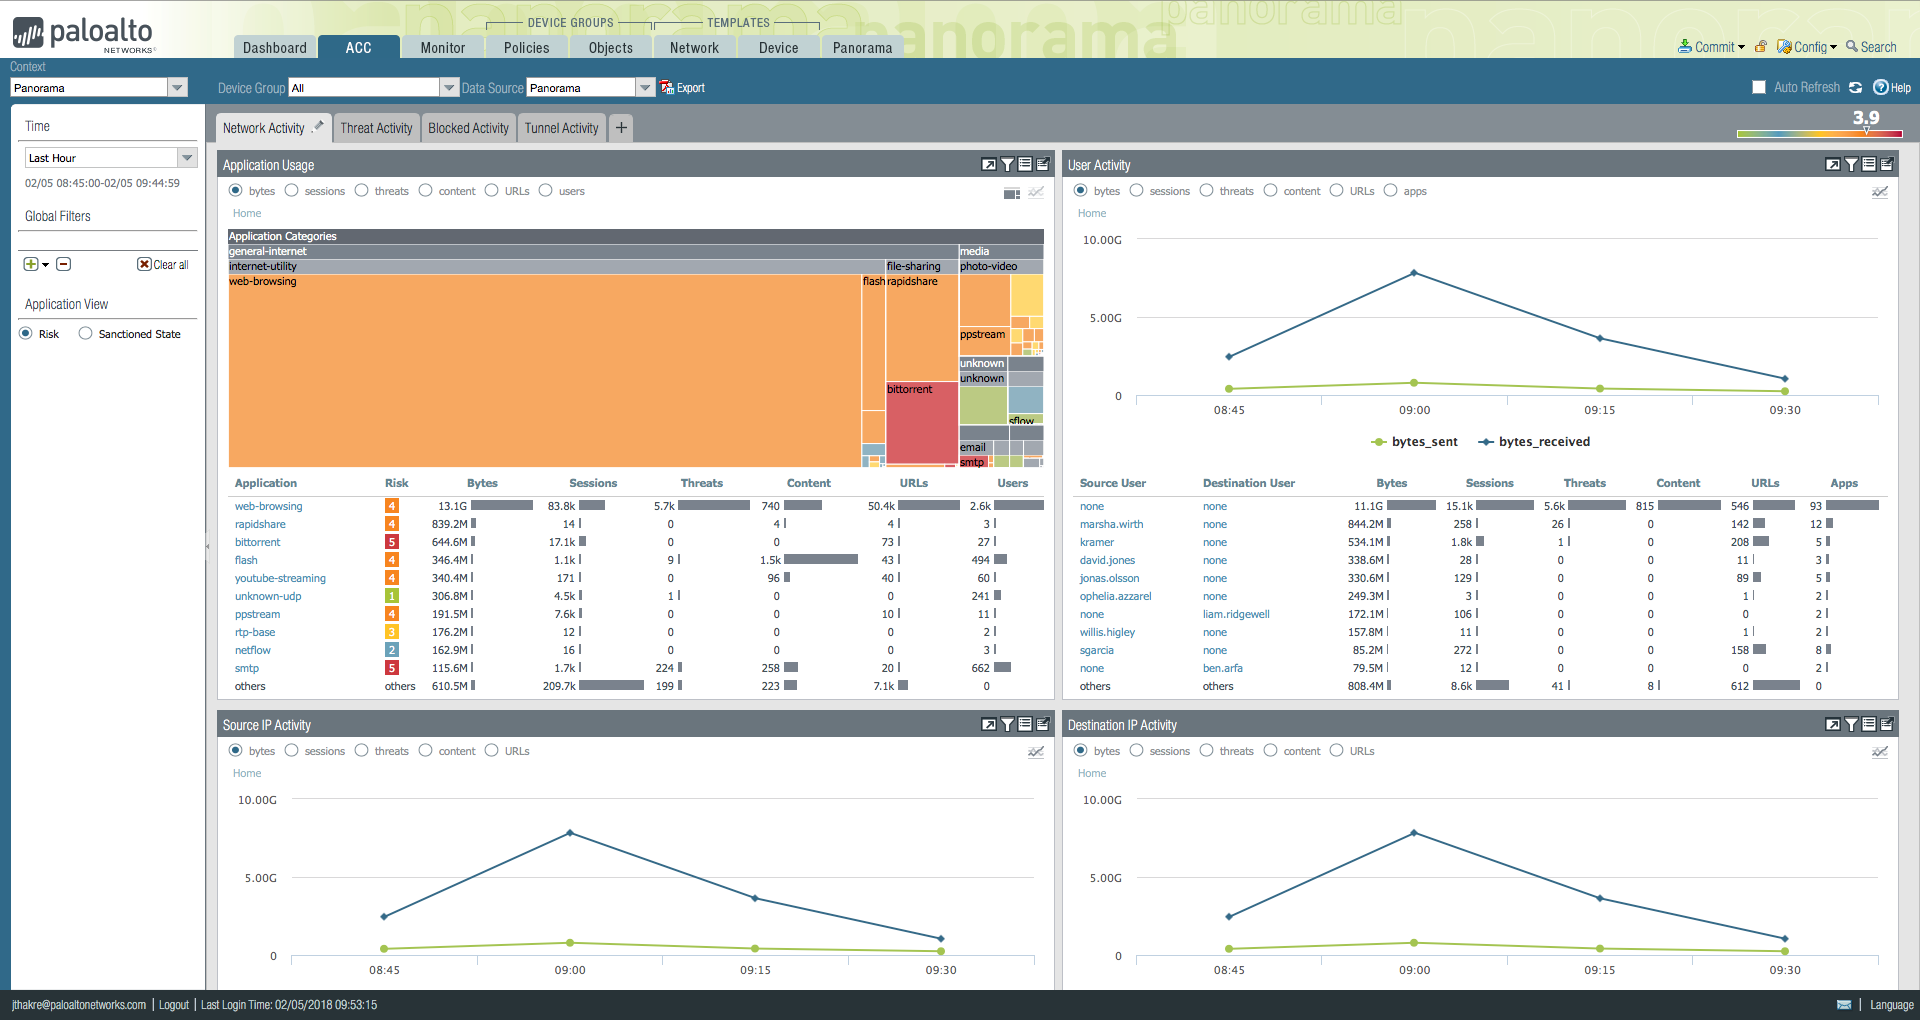
Task: Click the risk 1 badge for unknown-udp
Action: pyautogui.click(x=392, y=596)
